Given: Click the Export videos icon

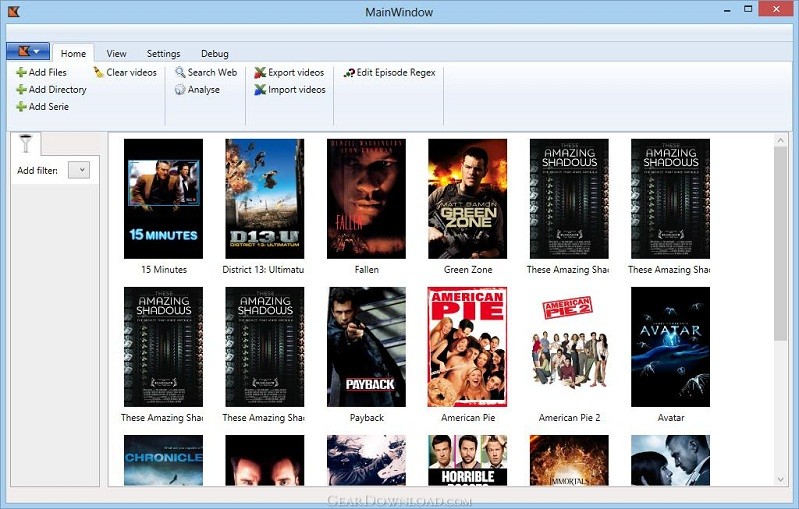Looking at the screenshot, I should (x=260, y=72).
